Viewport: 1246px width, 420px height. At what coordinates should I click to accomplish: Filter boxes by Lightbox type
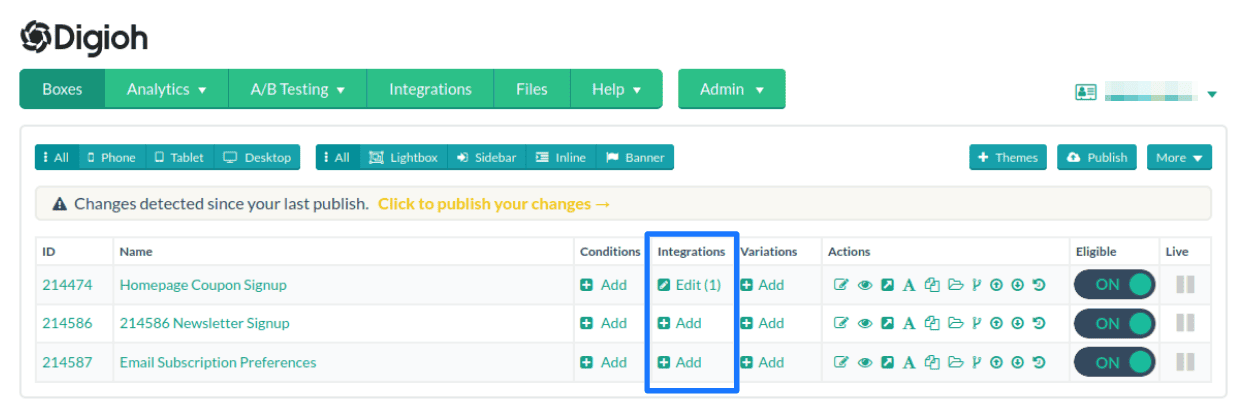point(403,158)
